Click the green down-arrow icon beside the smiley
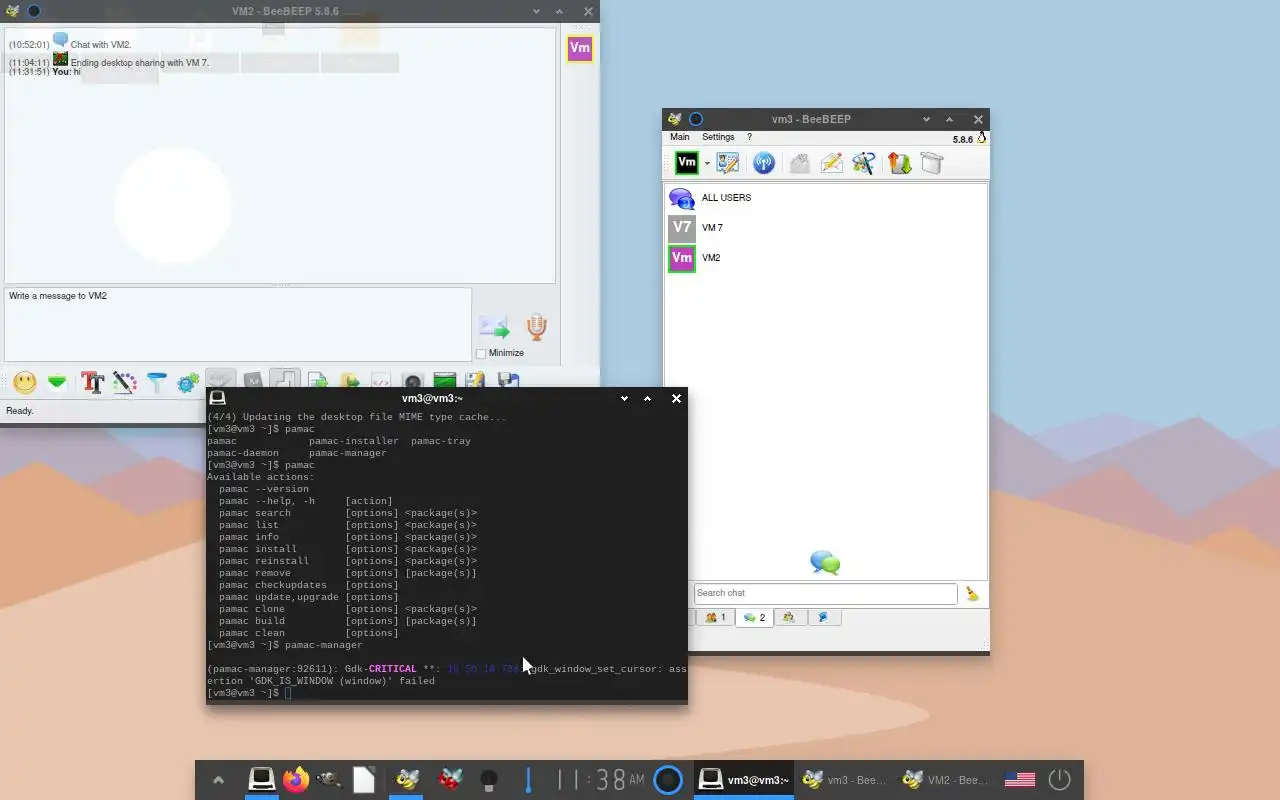Viewport: 1280px width, 800px height. point(57,382)
